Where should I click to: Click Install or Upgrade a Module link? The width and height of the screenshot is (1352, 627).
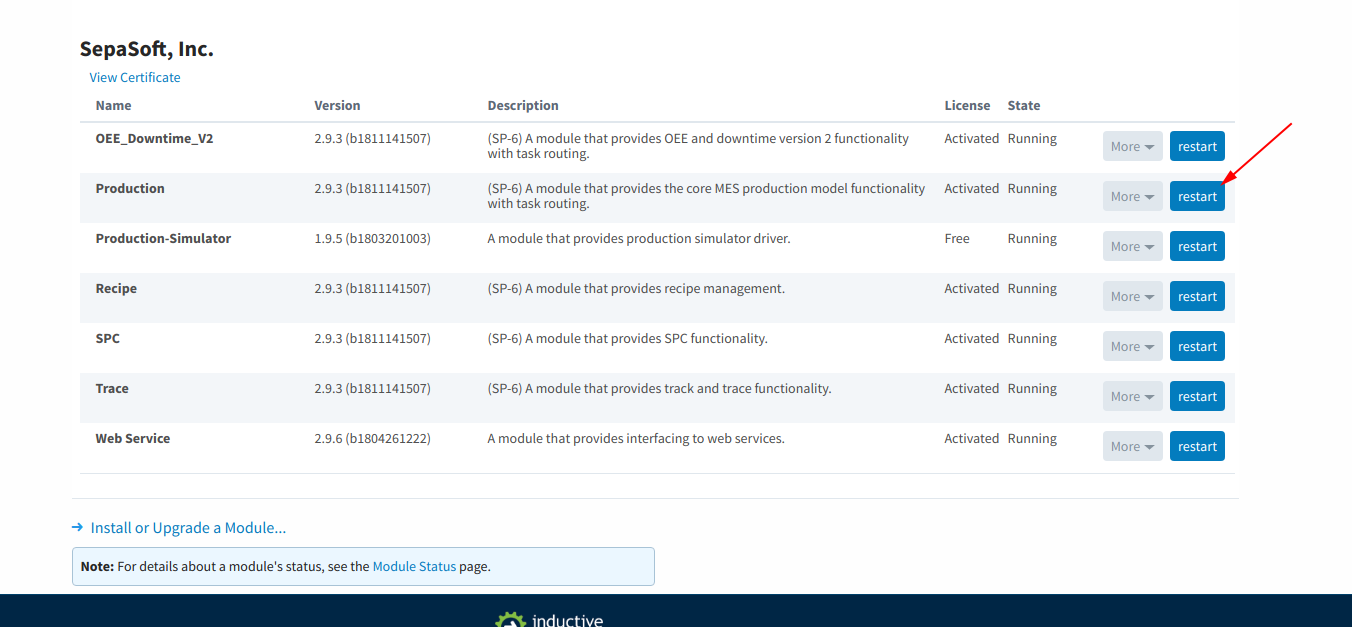point(188,527)
